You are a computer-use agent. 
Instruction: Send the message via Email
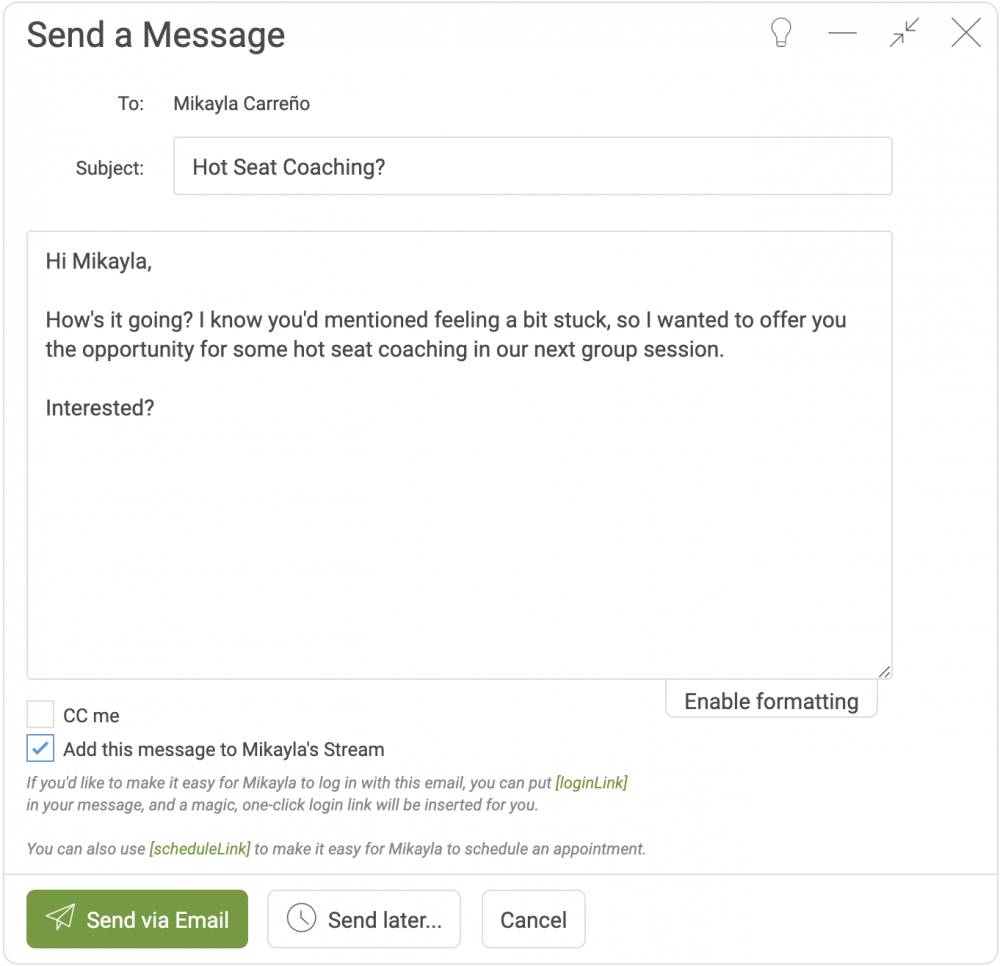pos(137,919)
